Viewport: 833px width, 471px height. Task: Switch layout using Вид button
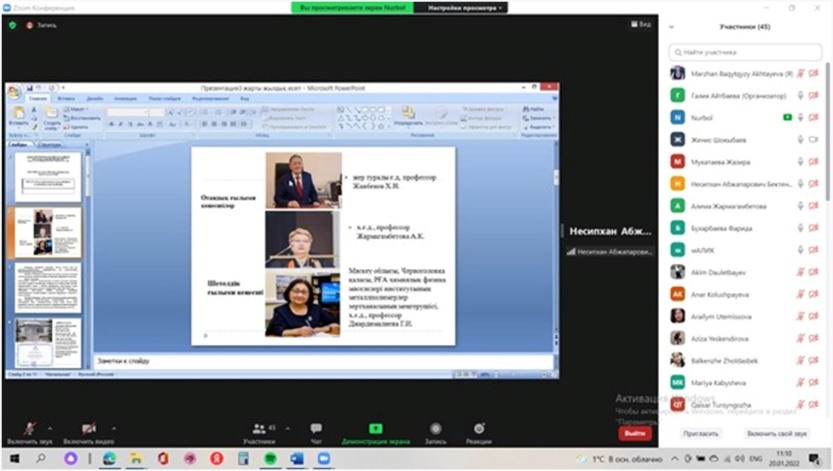(641, 24)
